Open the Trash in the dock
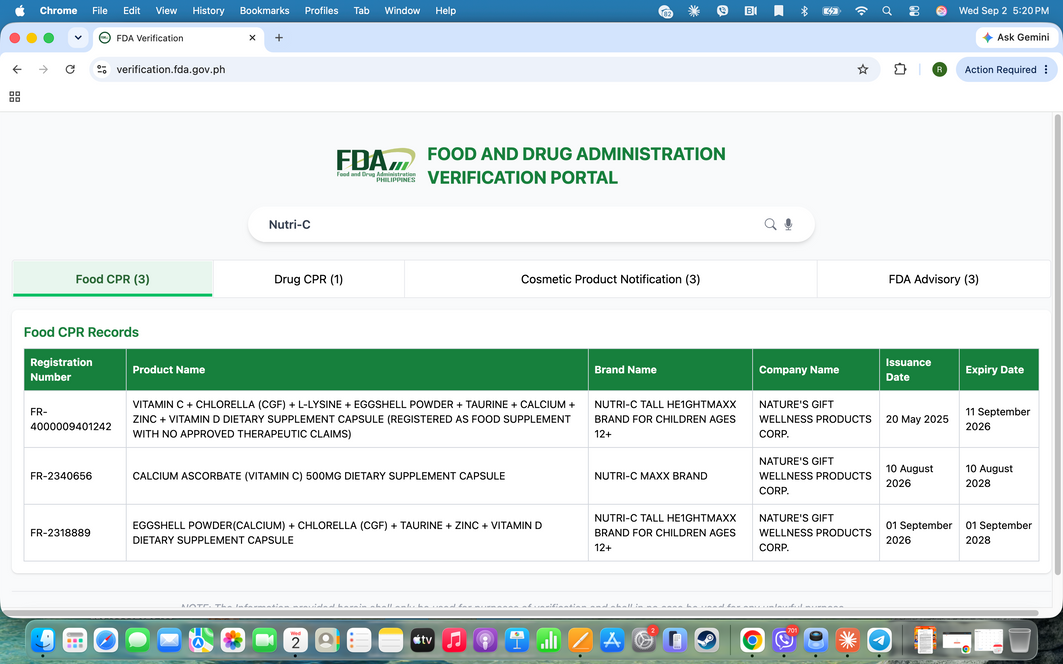The image size is (1063, 664). 1020,640
